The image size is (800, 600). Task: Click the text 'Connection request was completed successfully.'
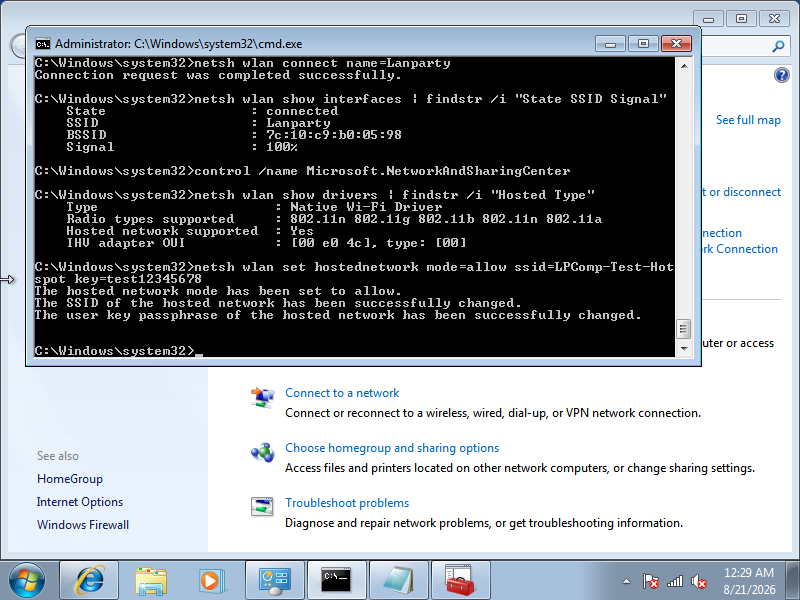pos(218,76)
